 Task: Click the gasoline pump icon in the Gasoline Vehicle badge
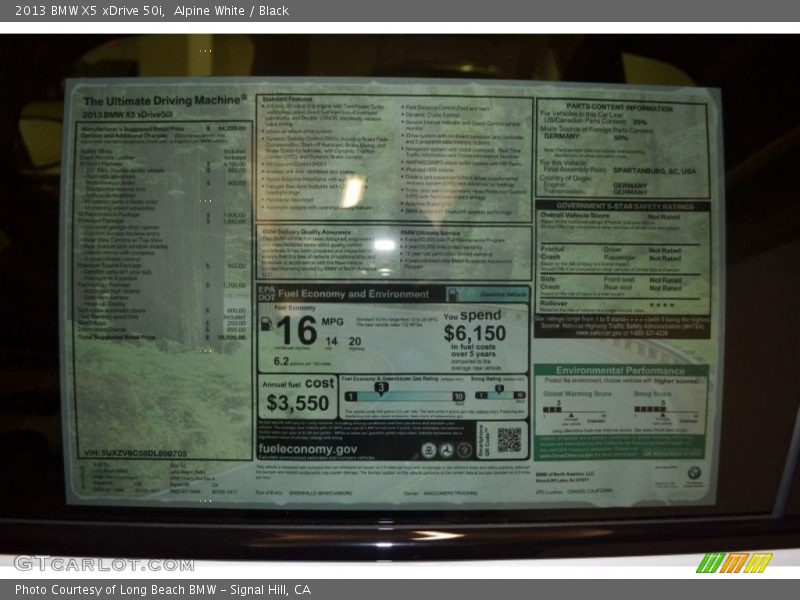tap(453, 294)
